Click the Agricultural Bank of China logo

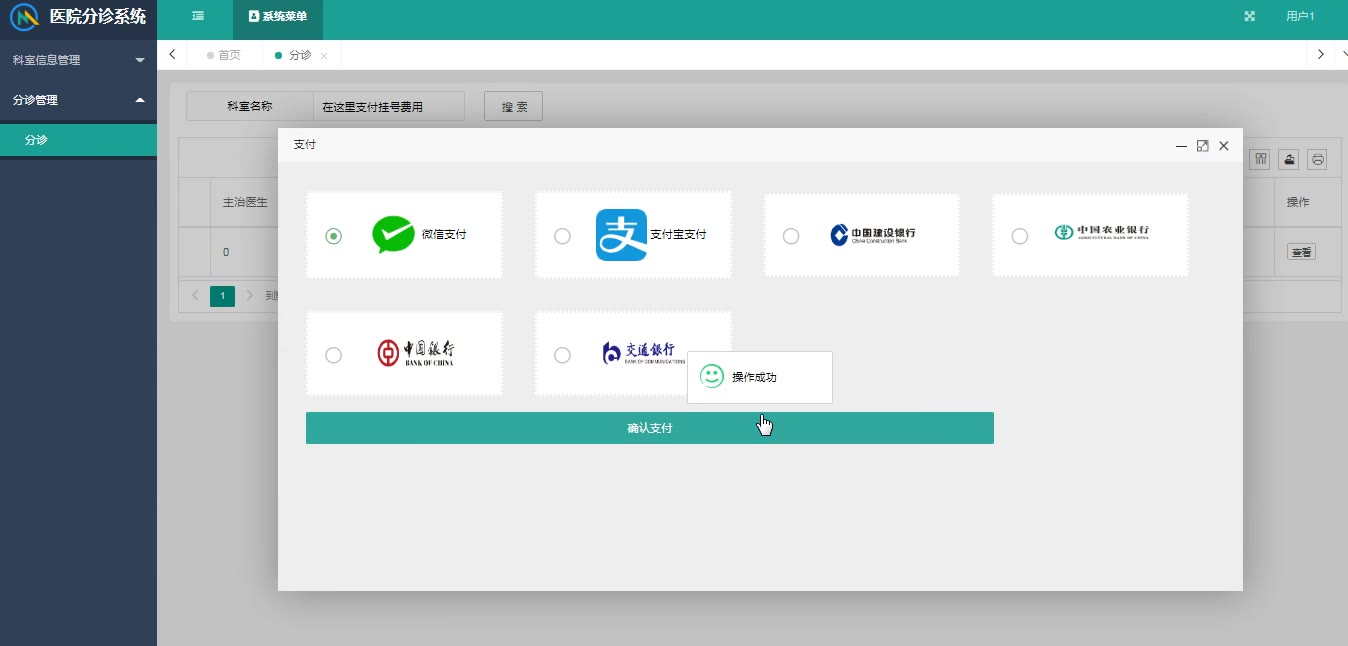(x=1101, y=232)
